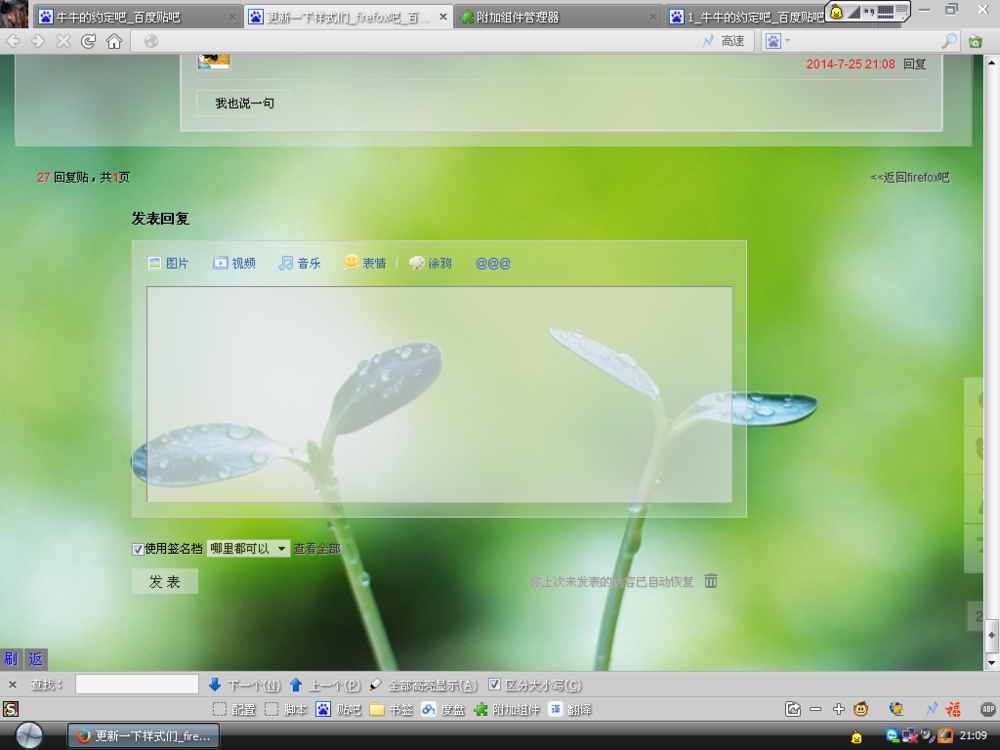
Task: Click the 脚本 bookmark item
Action: click(x=286, y=709)
